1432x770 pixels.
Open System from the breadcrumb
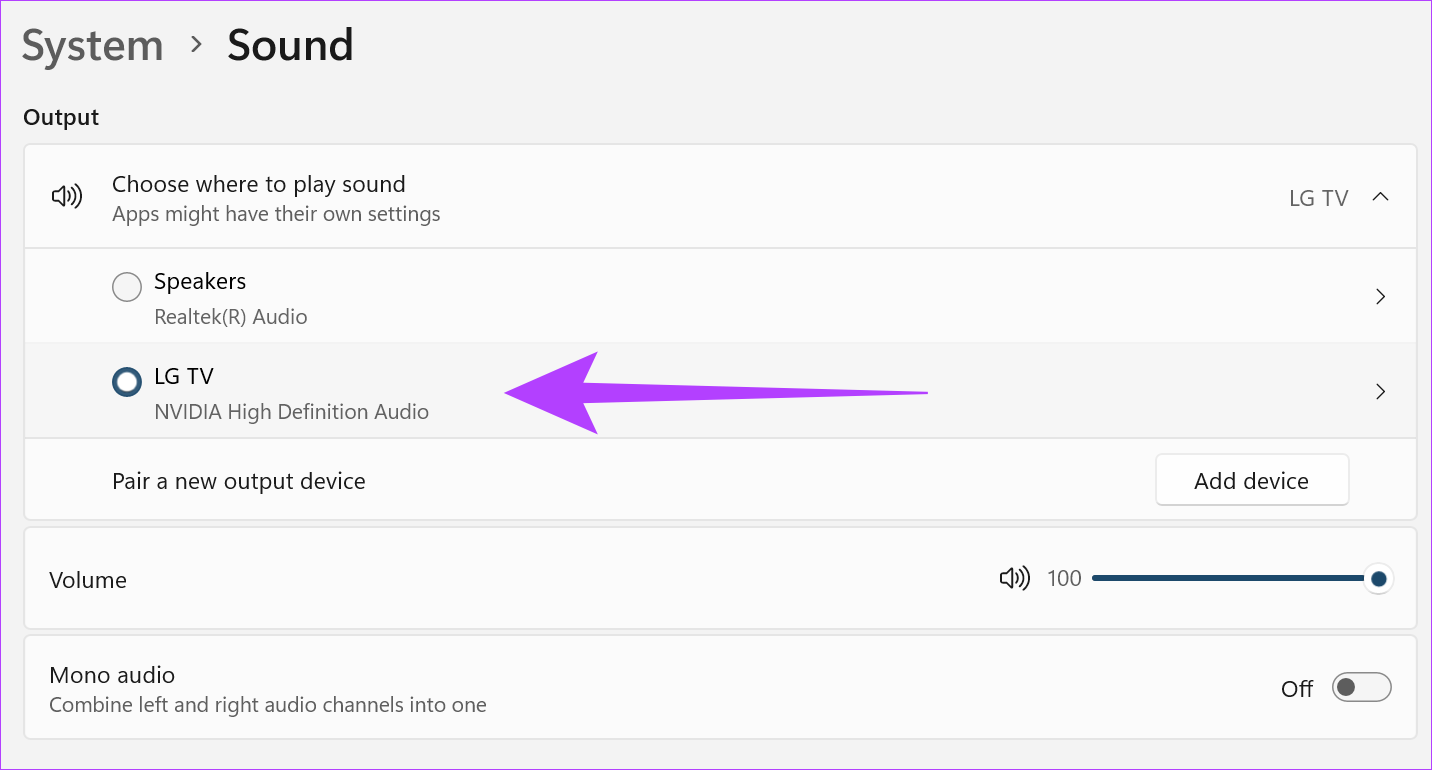(x=92, y=45)
